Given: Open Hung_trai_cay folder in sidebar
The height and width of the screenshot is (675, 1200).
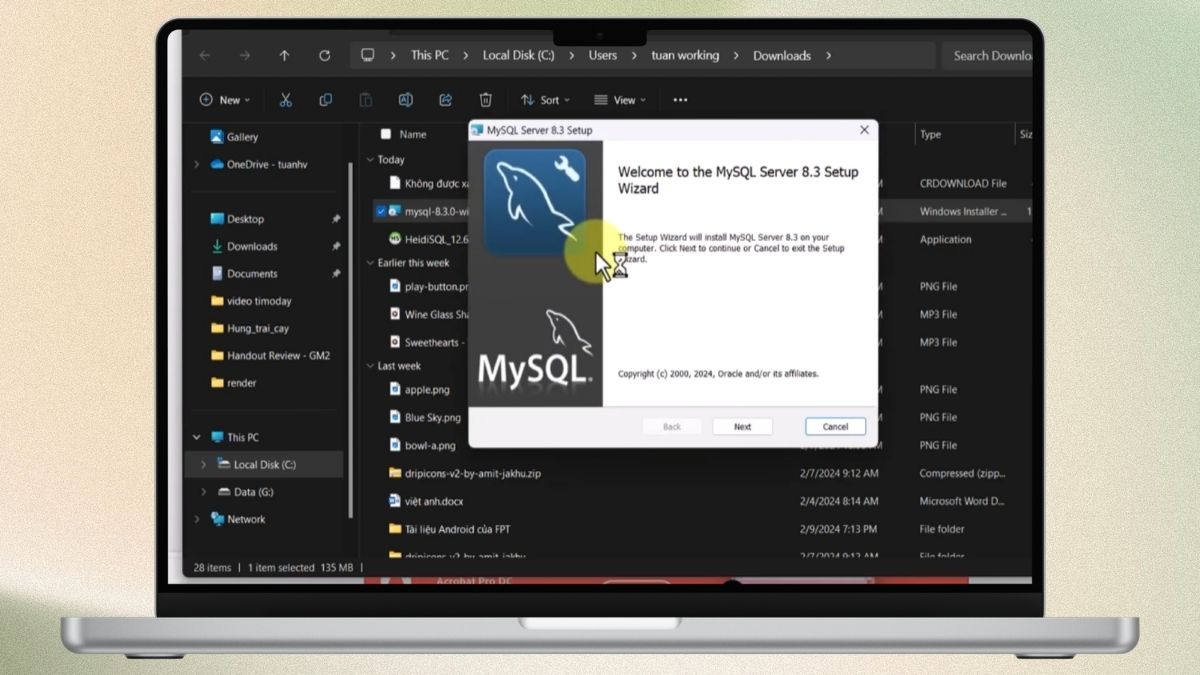Looking at the screenshot, I should point(249,328).
